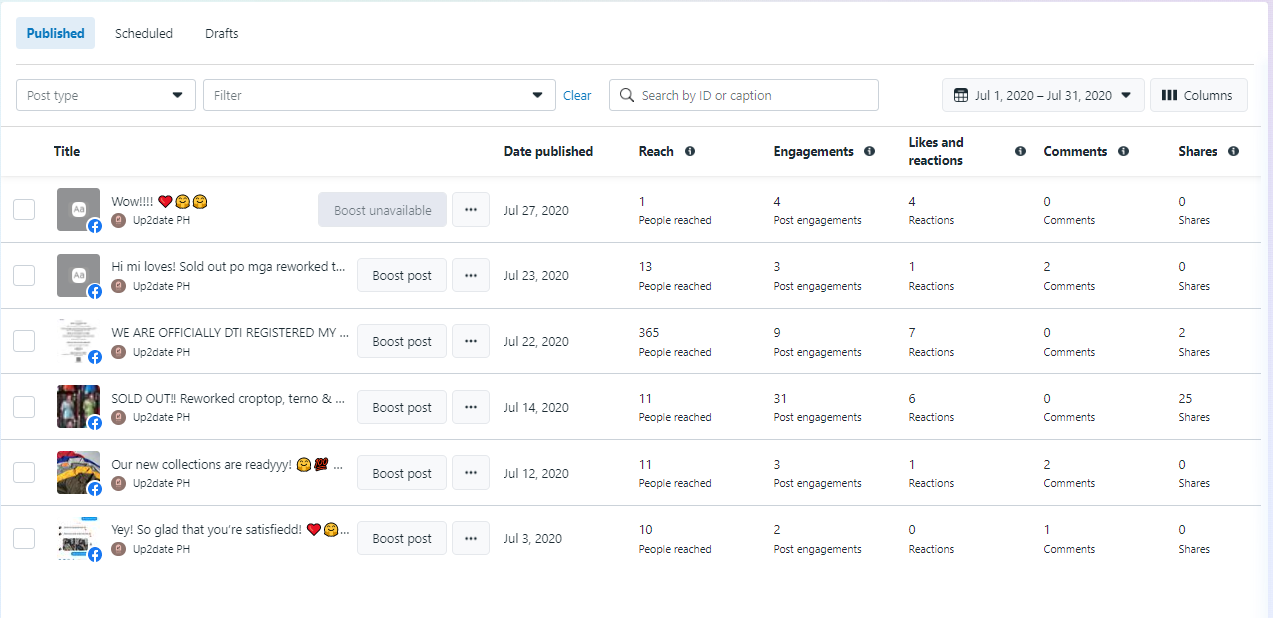Tick the DTI REGISTERED post checkbox
Screen dimensions: 1273x618
click(x=24, y=341)
